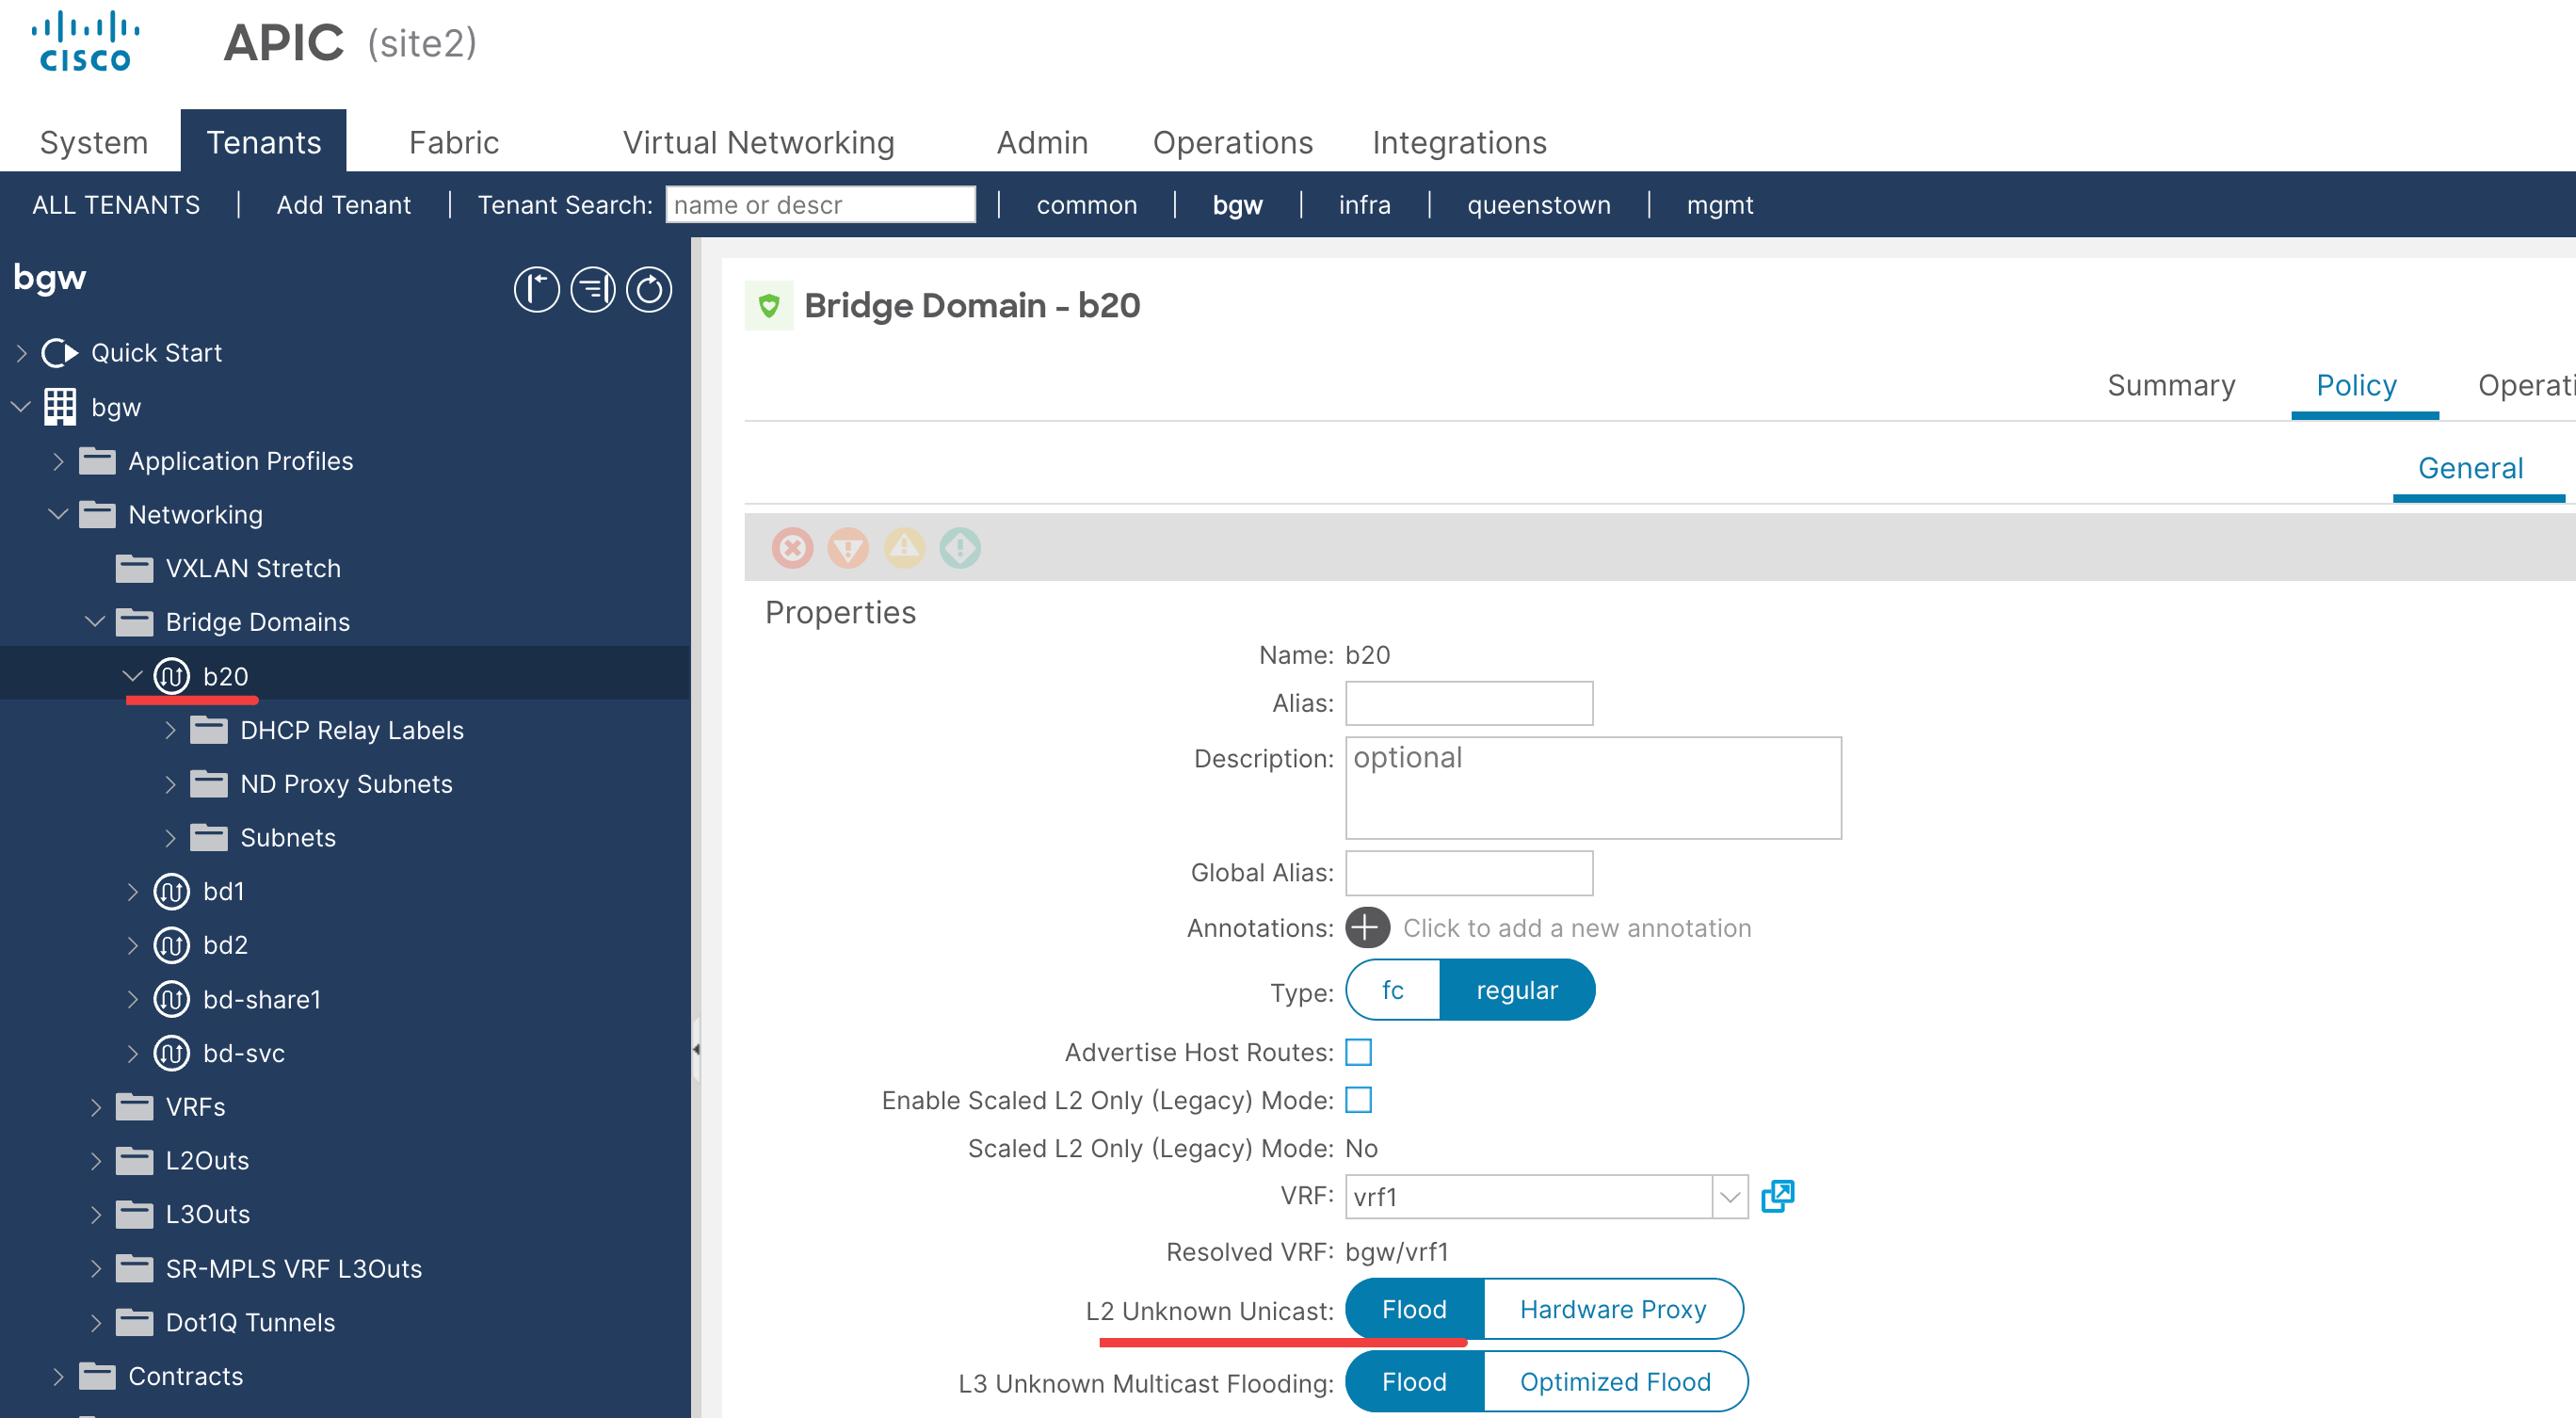
Task: Select the General sub-tab
Action: click(2470, 468)
